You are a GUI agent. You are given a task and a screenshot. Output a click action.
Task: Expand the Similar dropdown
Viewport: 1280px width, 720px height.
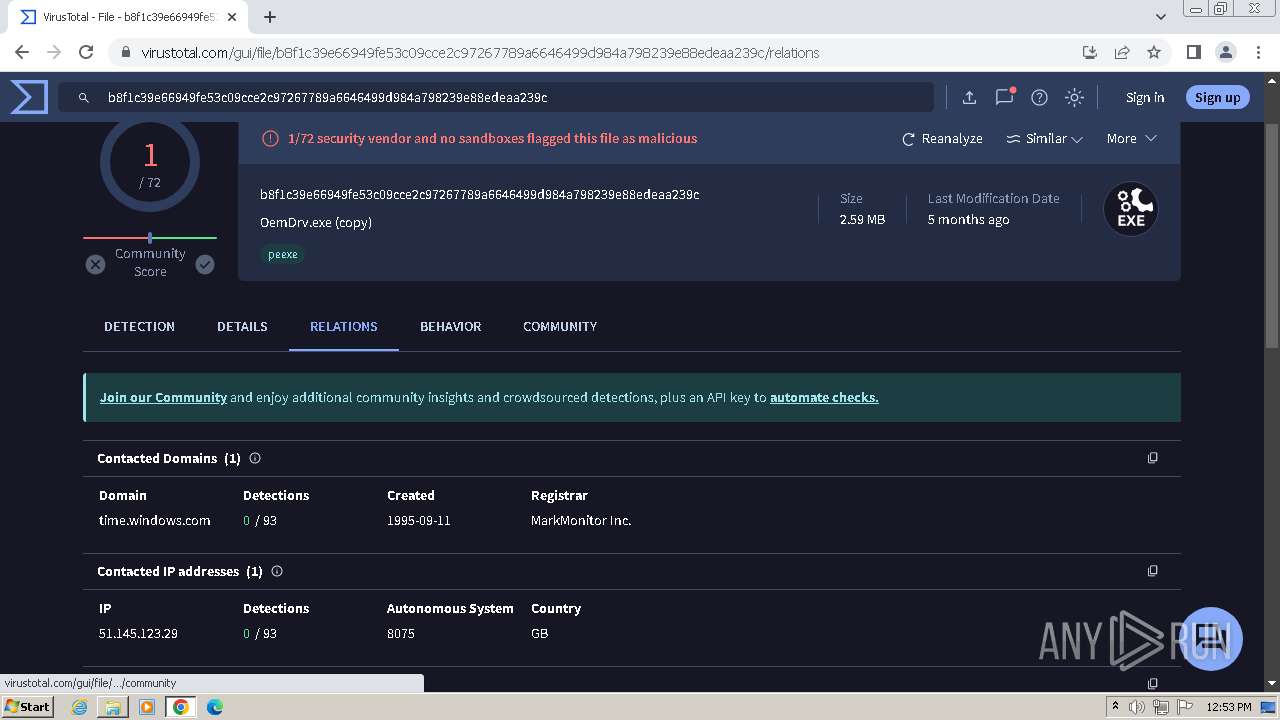click(x=1044, y=139)
